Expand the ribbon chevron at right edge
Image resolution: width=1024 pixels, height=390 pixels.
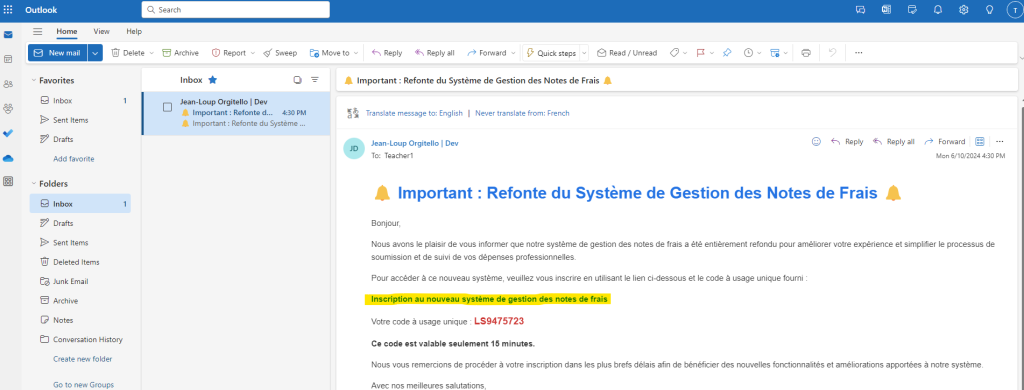[1020, 58]
